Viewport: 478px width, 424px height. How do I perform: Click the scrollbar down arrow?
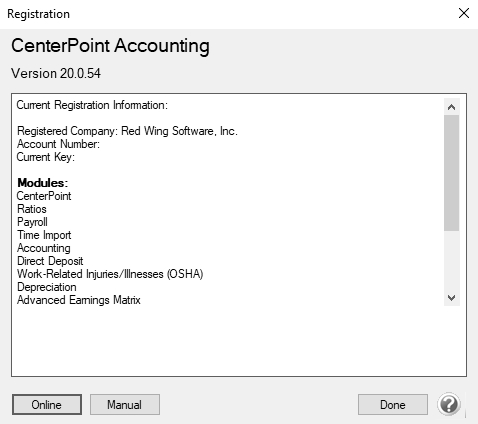(452, 298)
